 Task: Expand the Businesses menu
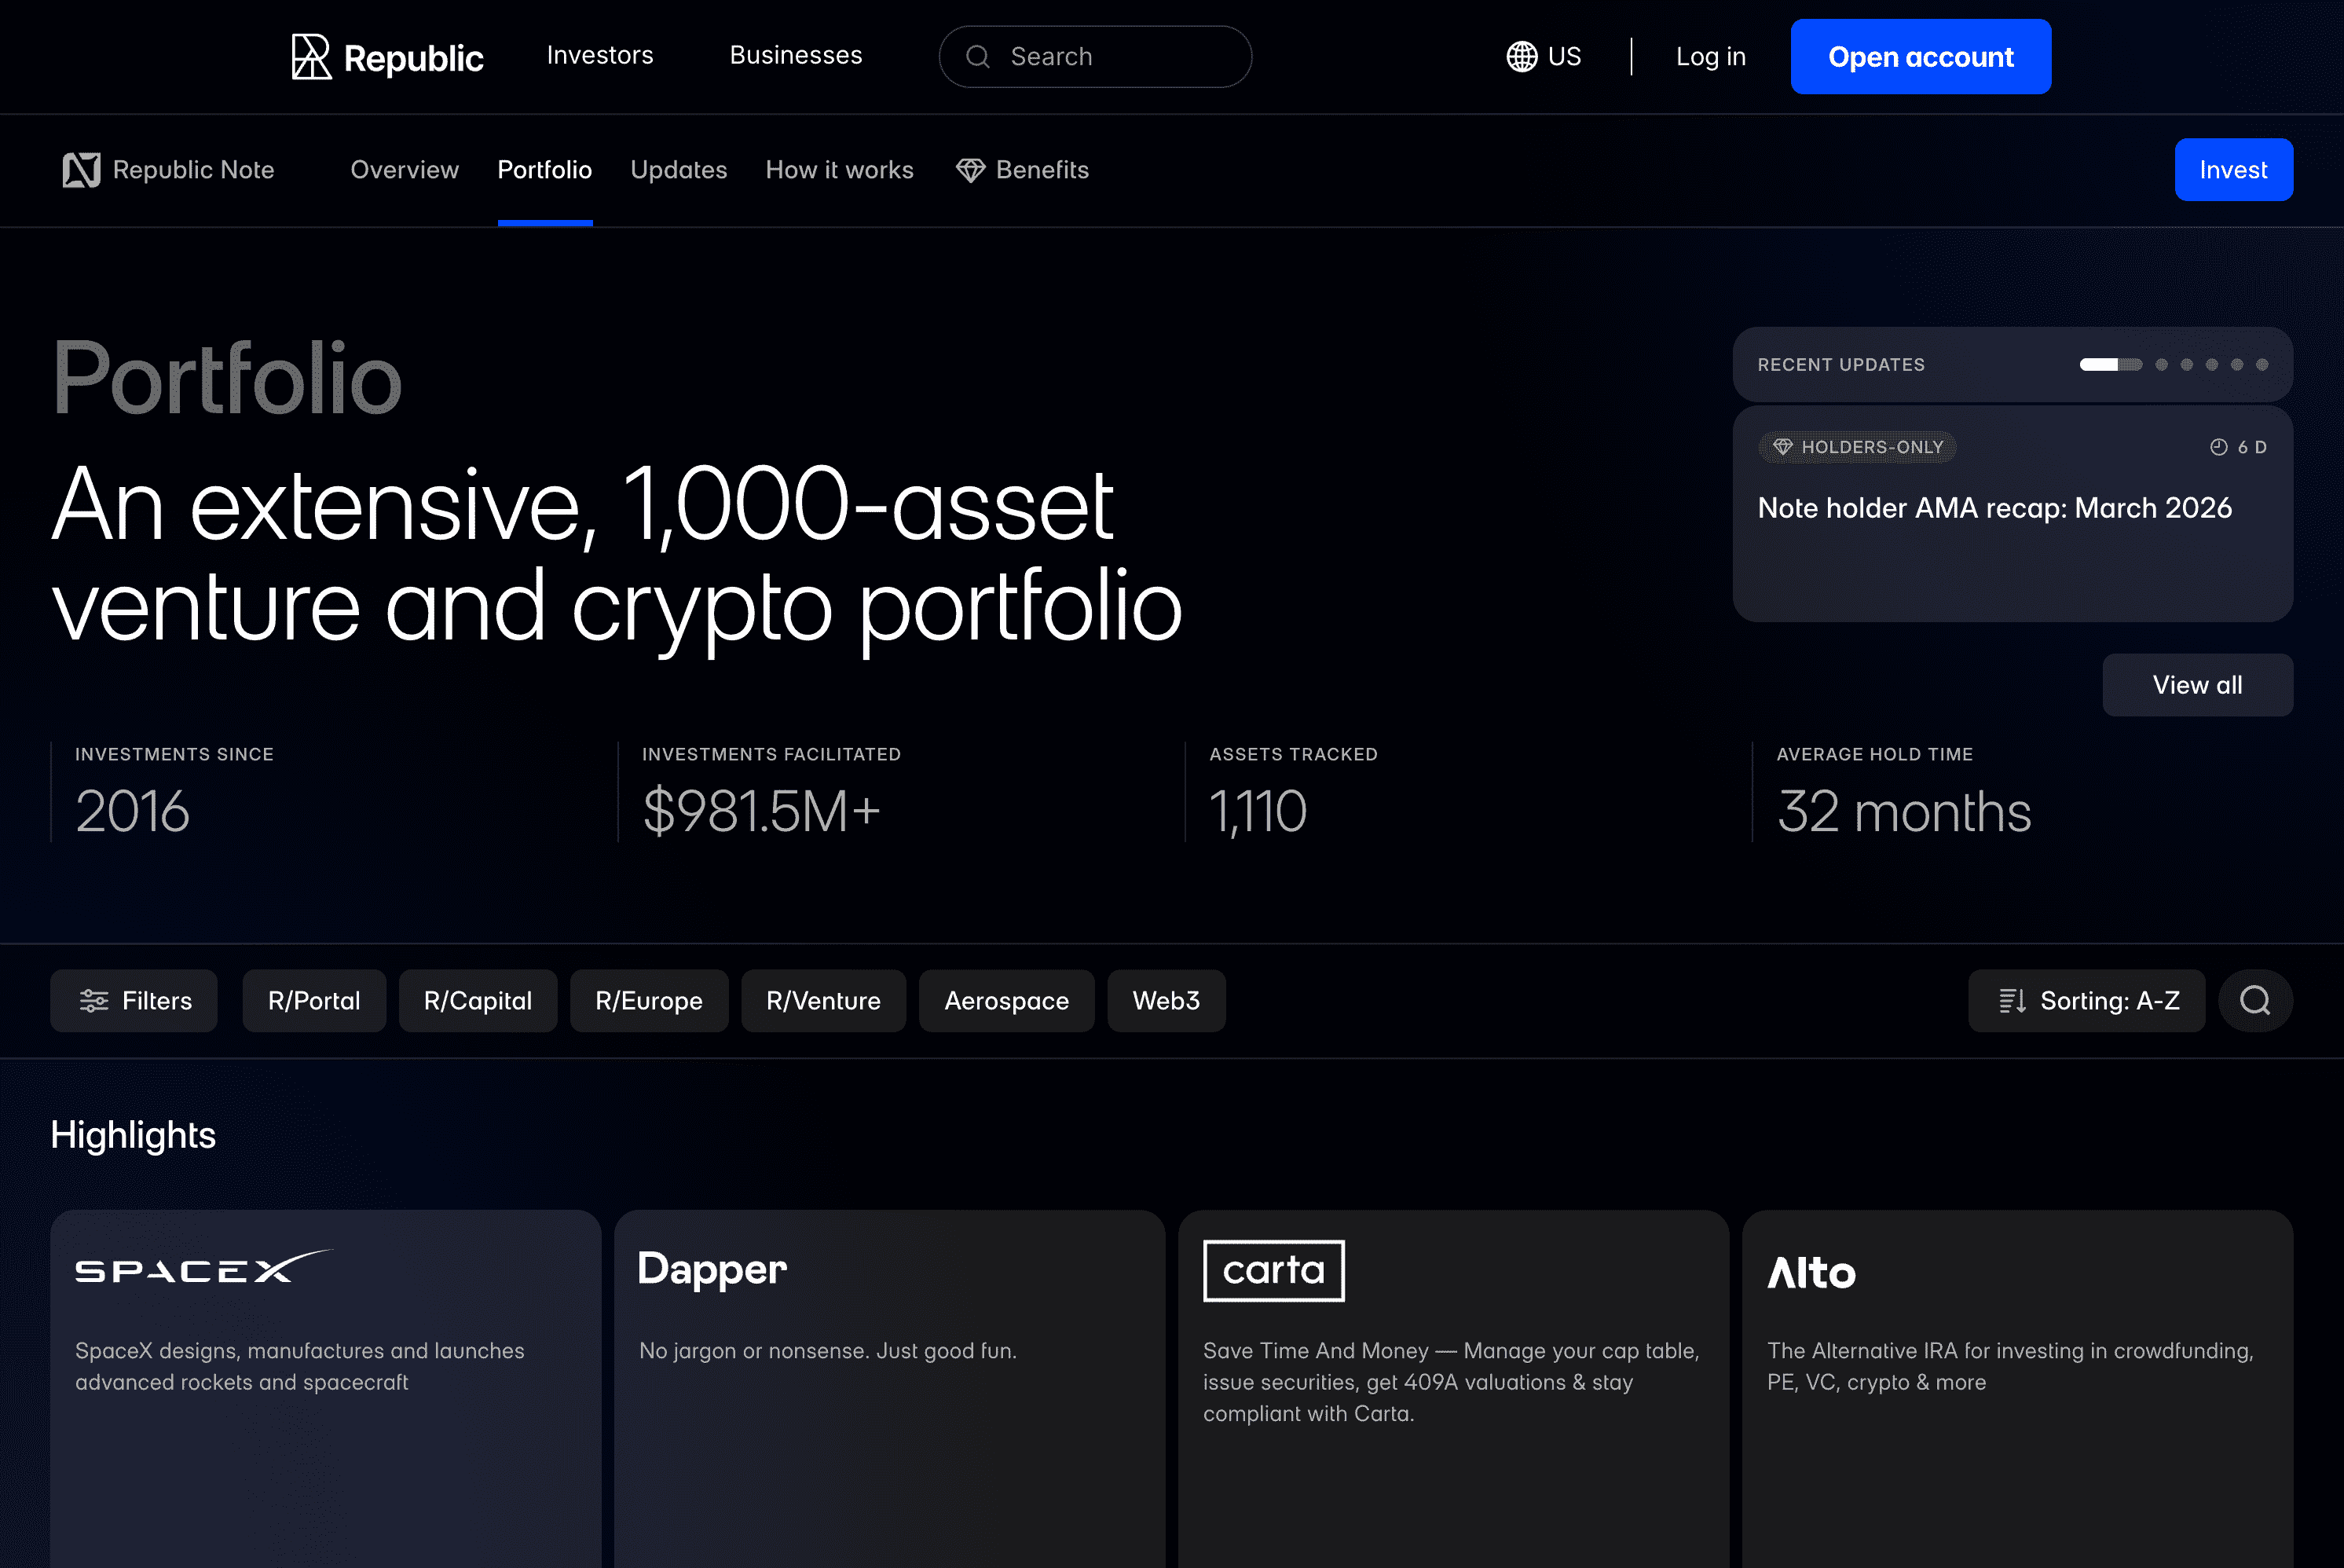(x=796, y=55)
